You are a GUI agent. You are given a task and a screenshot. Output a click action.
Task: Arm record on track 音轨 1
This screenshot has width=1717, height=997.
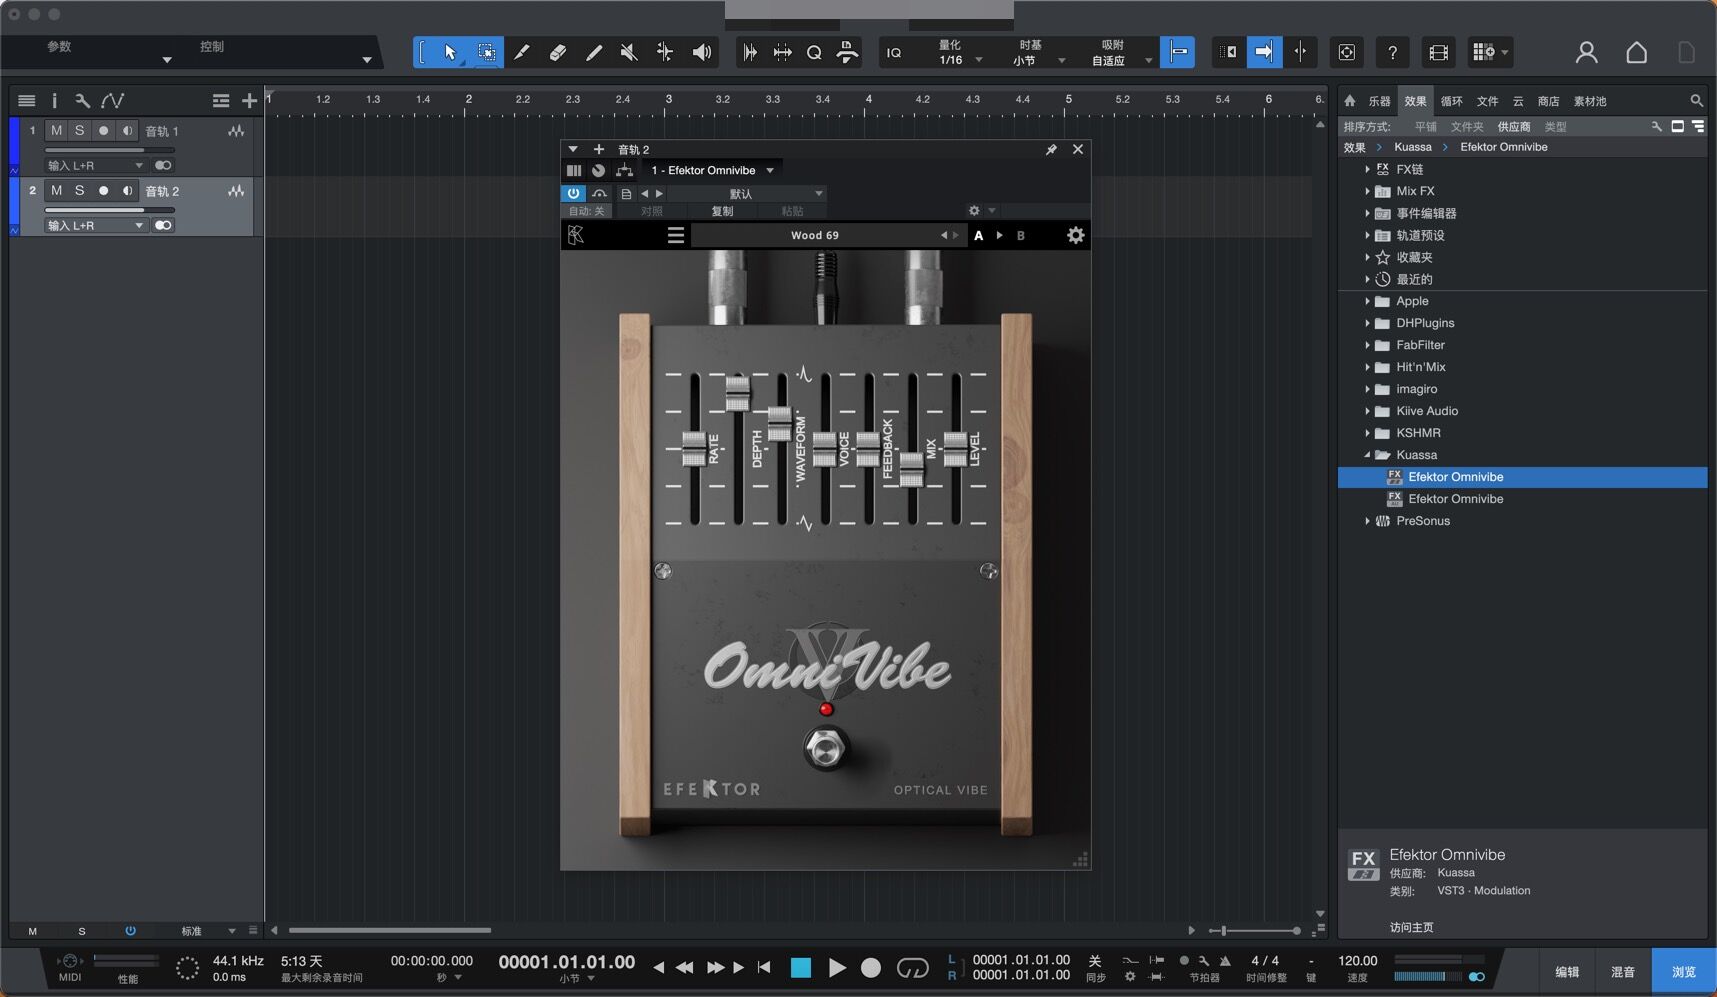103,131
